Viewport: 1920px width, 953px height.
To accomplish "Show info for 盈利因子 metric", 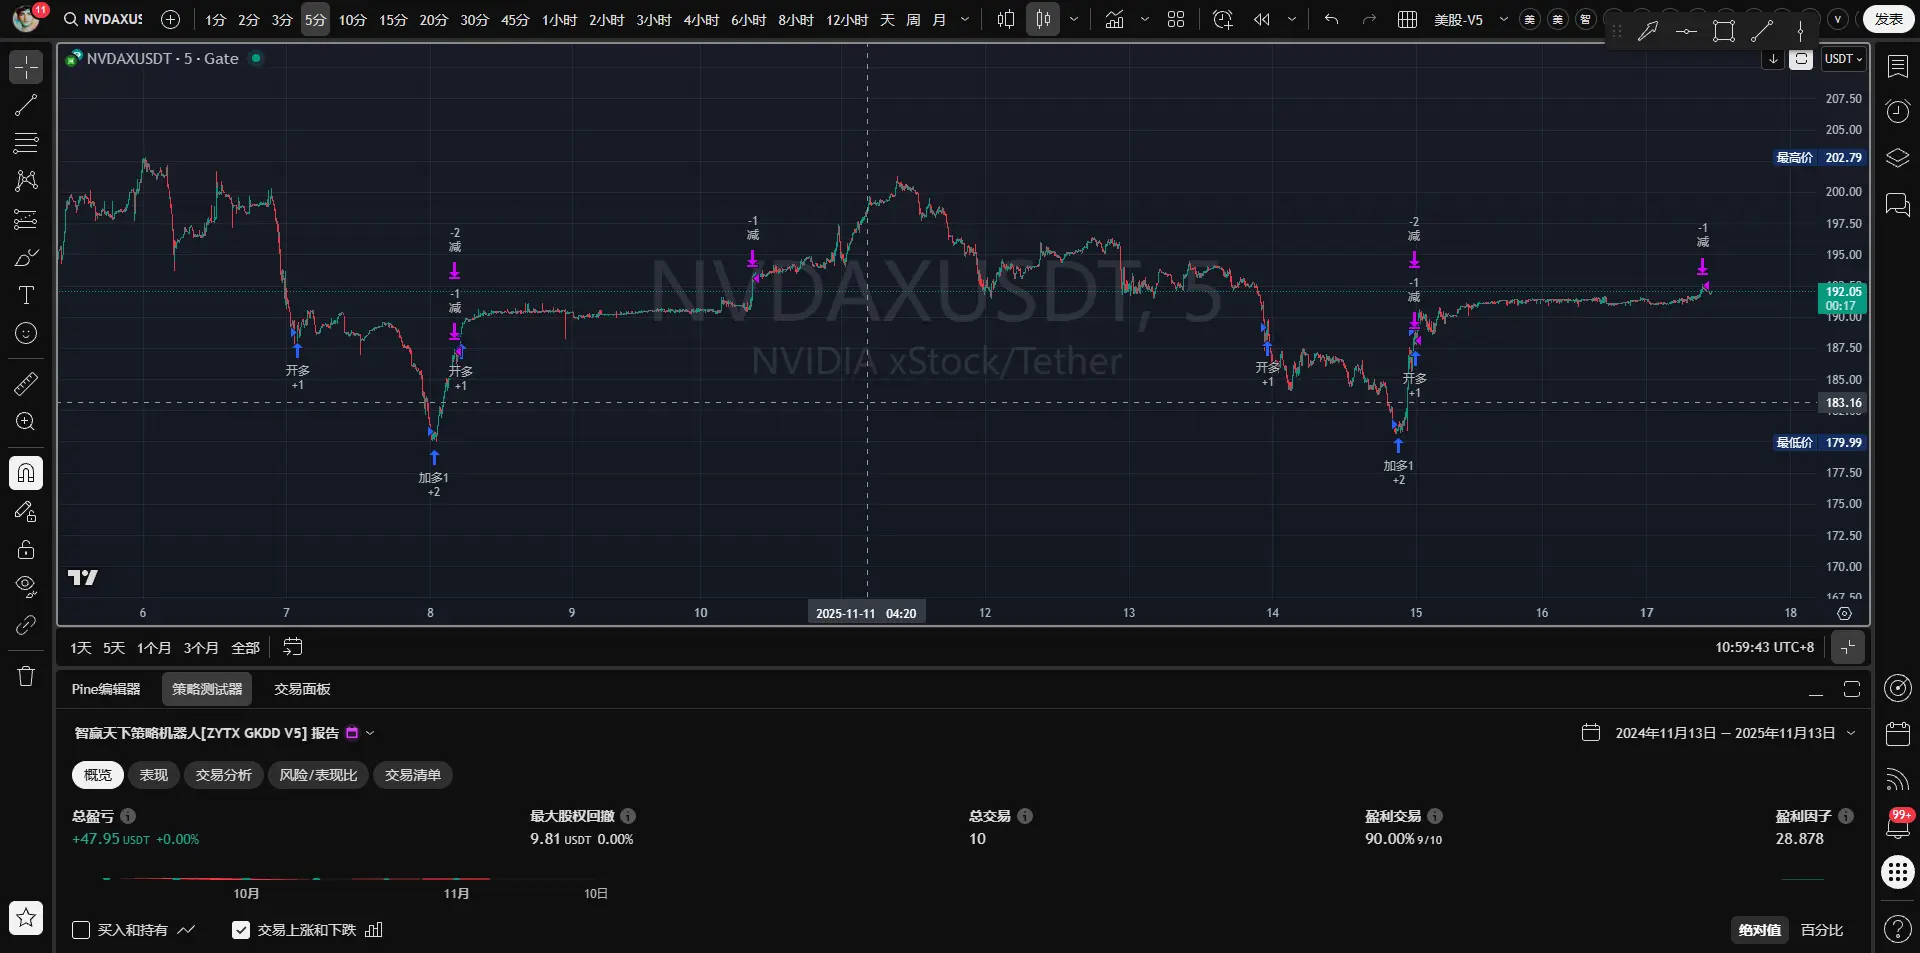I will 1845,816.
